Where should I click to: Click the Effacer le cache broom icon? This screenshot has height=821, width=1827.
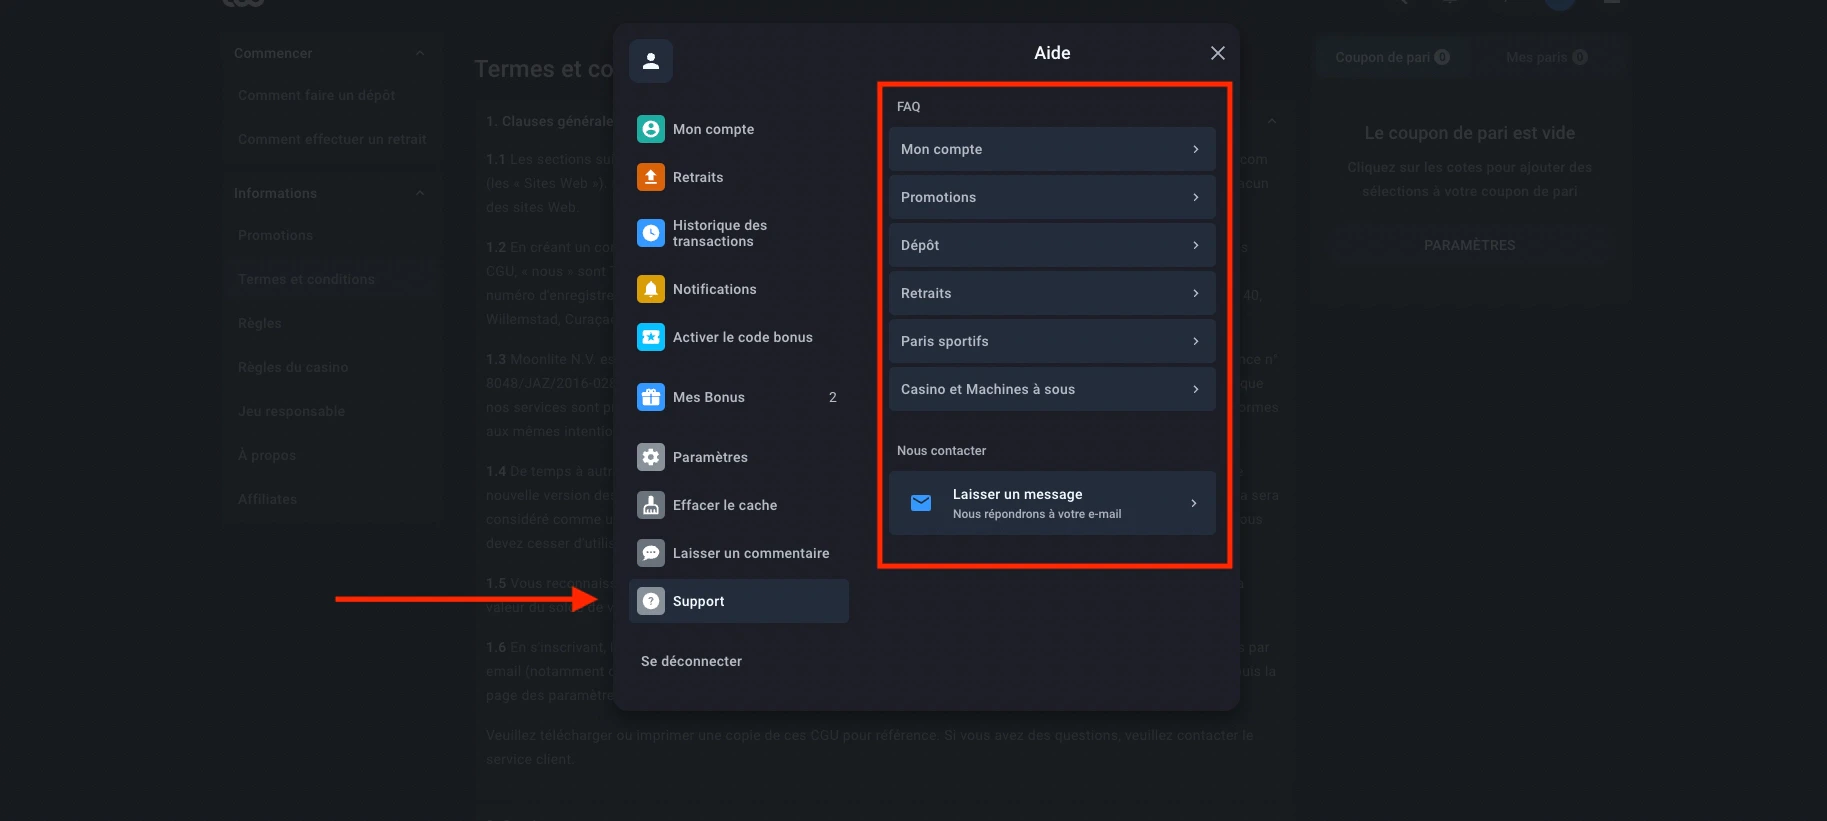pos(651,505)
